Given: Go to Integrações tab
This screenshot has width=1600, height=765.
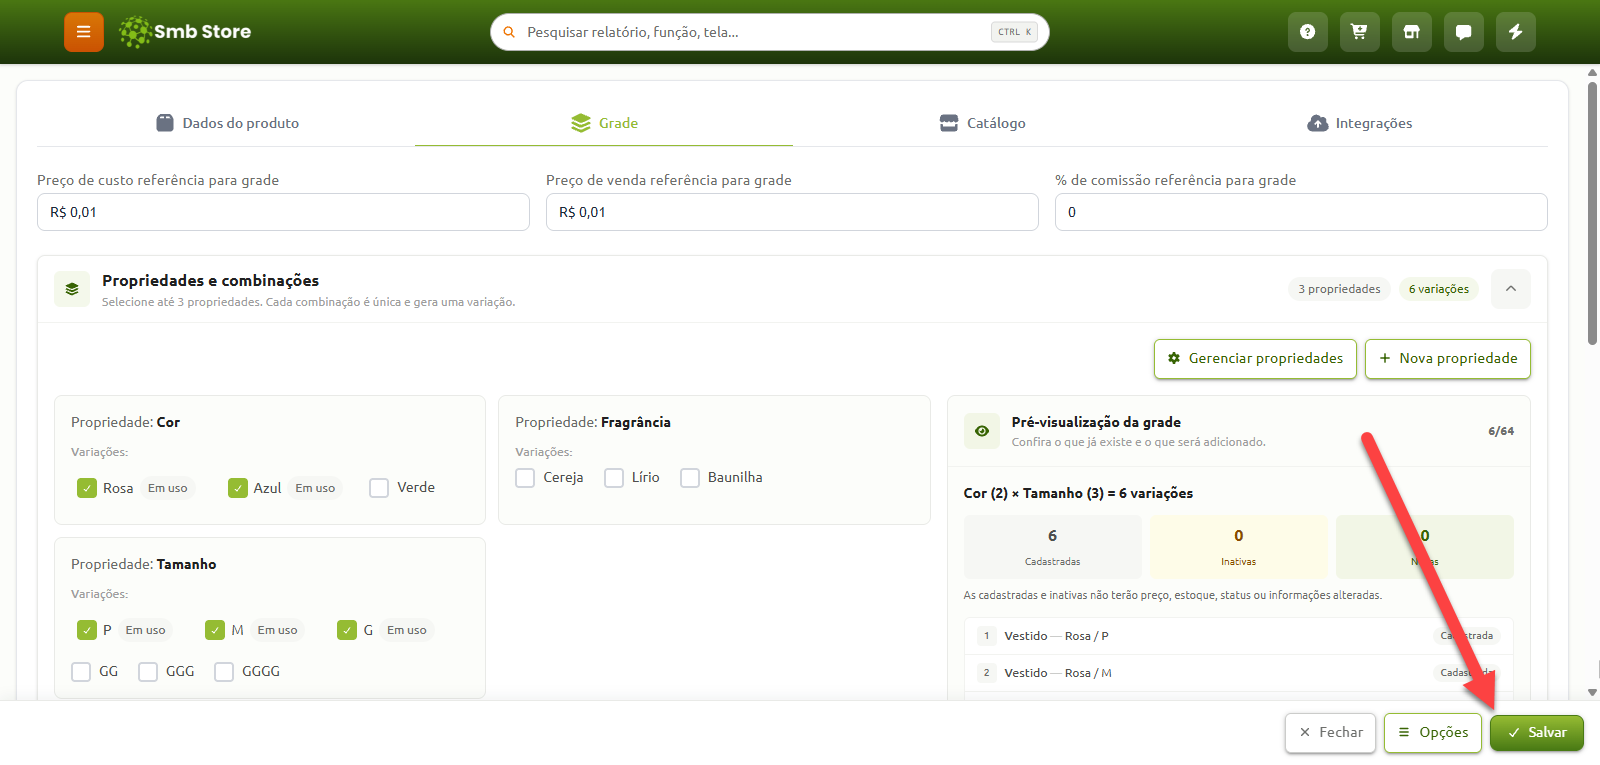Looking at the screenshot, I should (x=1359, y=123).
